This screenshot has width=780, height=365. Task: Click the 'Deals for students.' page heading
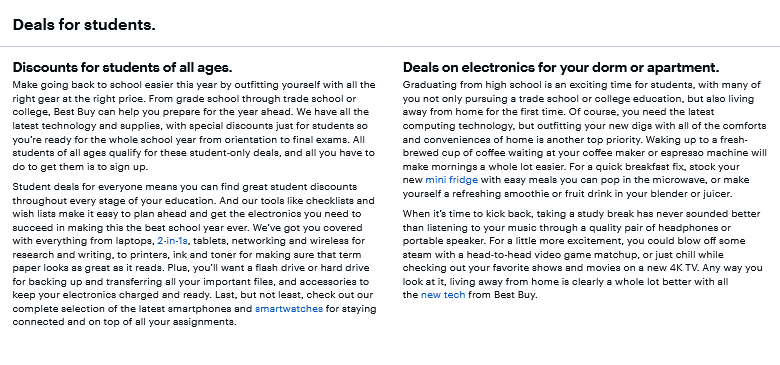pyautogui.click(x=84, y=24)
